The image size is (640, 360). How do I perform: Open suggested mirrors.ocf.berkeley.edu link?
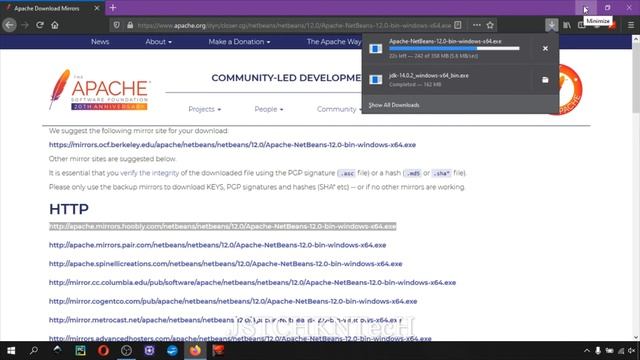point(232,145)
